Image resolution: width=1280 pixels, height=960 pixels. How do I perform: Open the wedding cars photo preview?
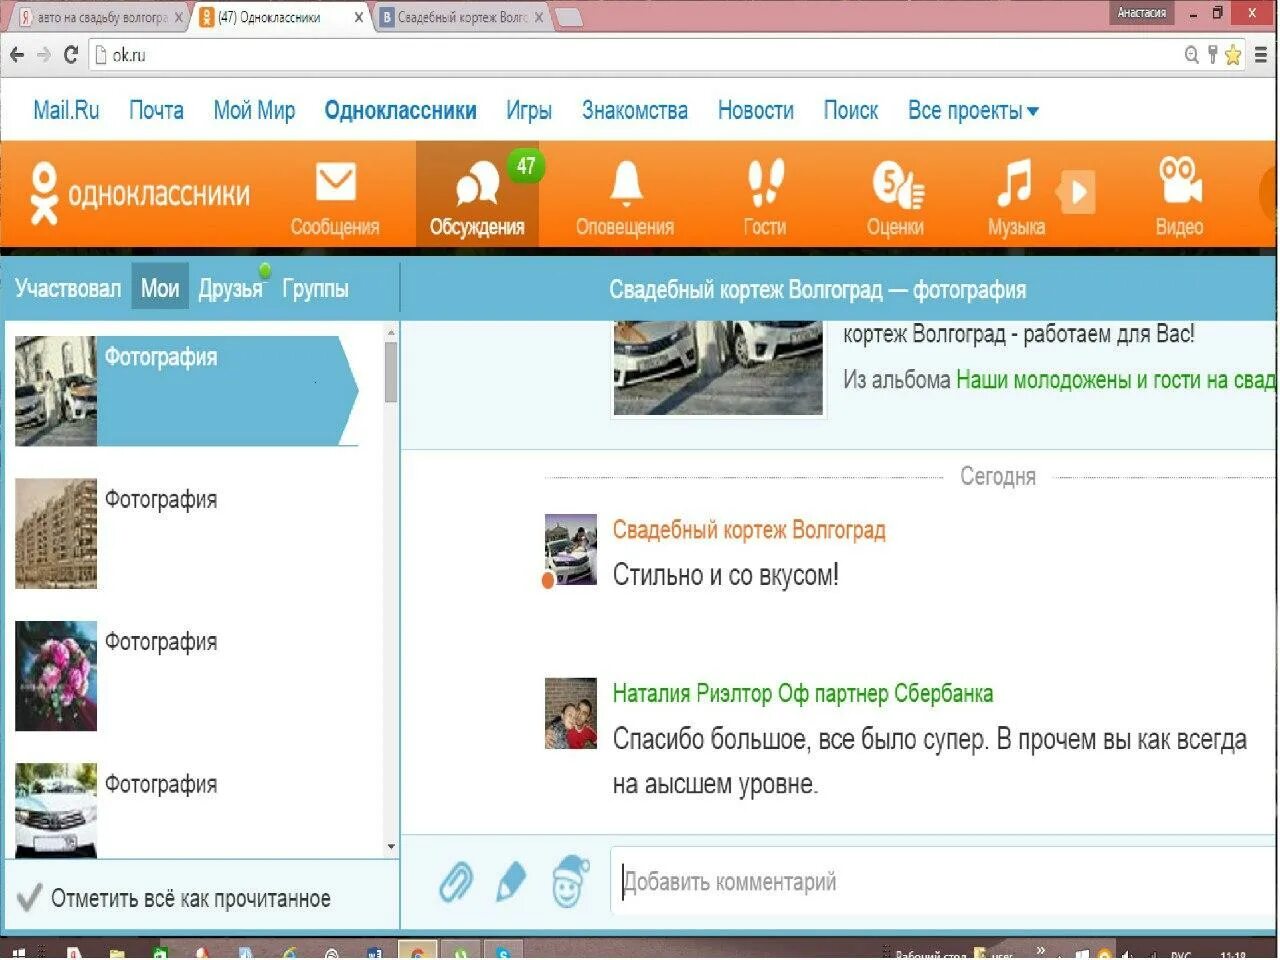point(718,367)
